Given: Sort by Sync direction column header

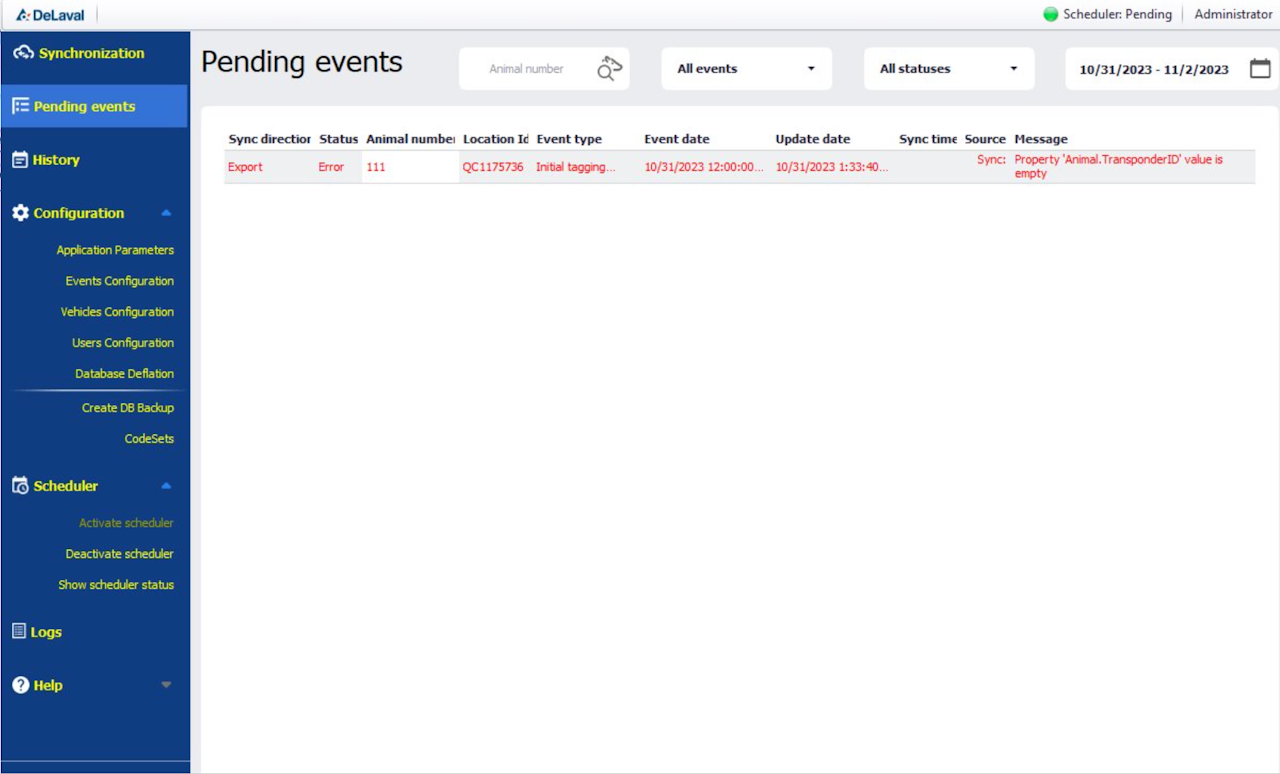Looking at the screenshot, I should coord(270,139).
